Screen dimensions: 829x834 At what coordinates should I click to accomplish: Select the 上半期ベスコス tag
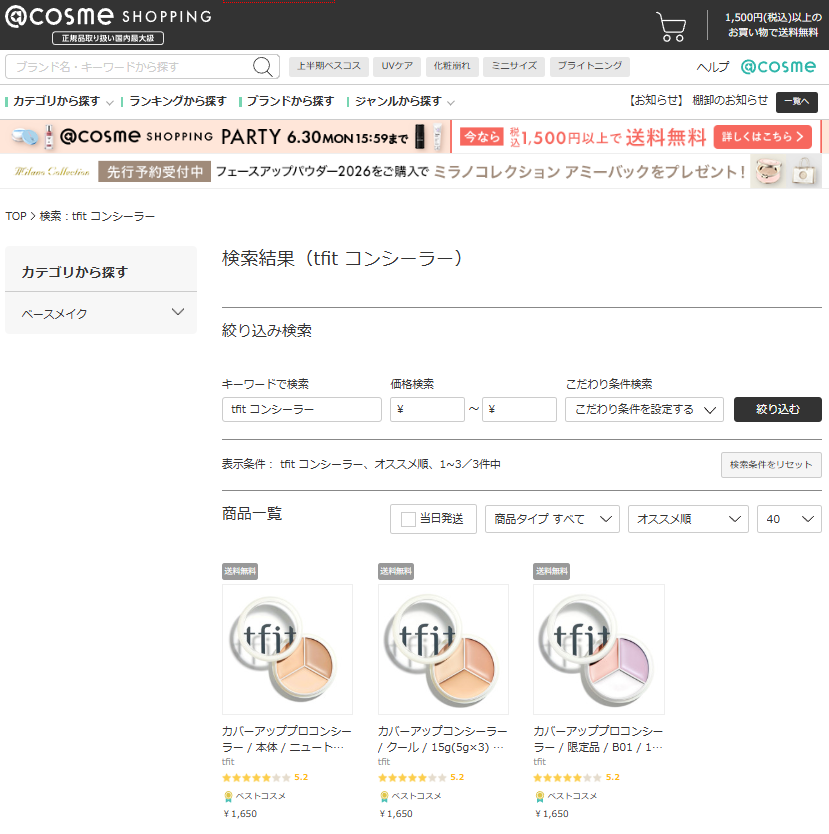click(x=329, y=66)
